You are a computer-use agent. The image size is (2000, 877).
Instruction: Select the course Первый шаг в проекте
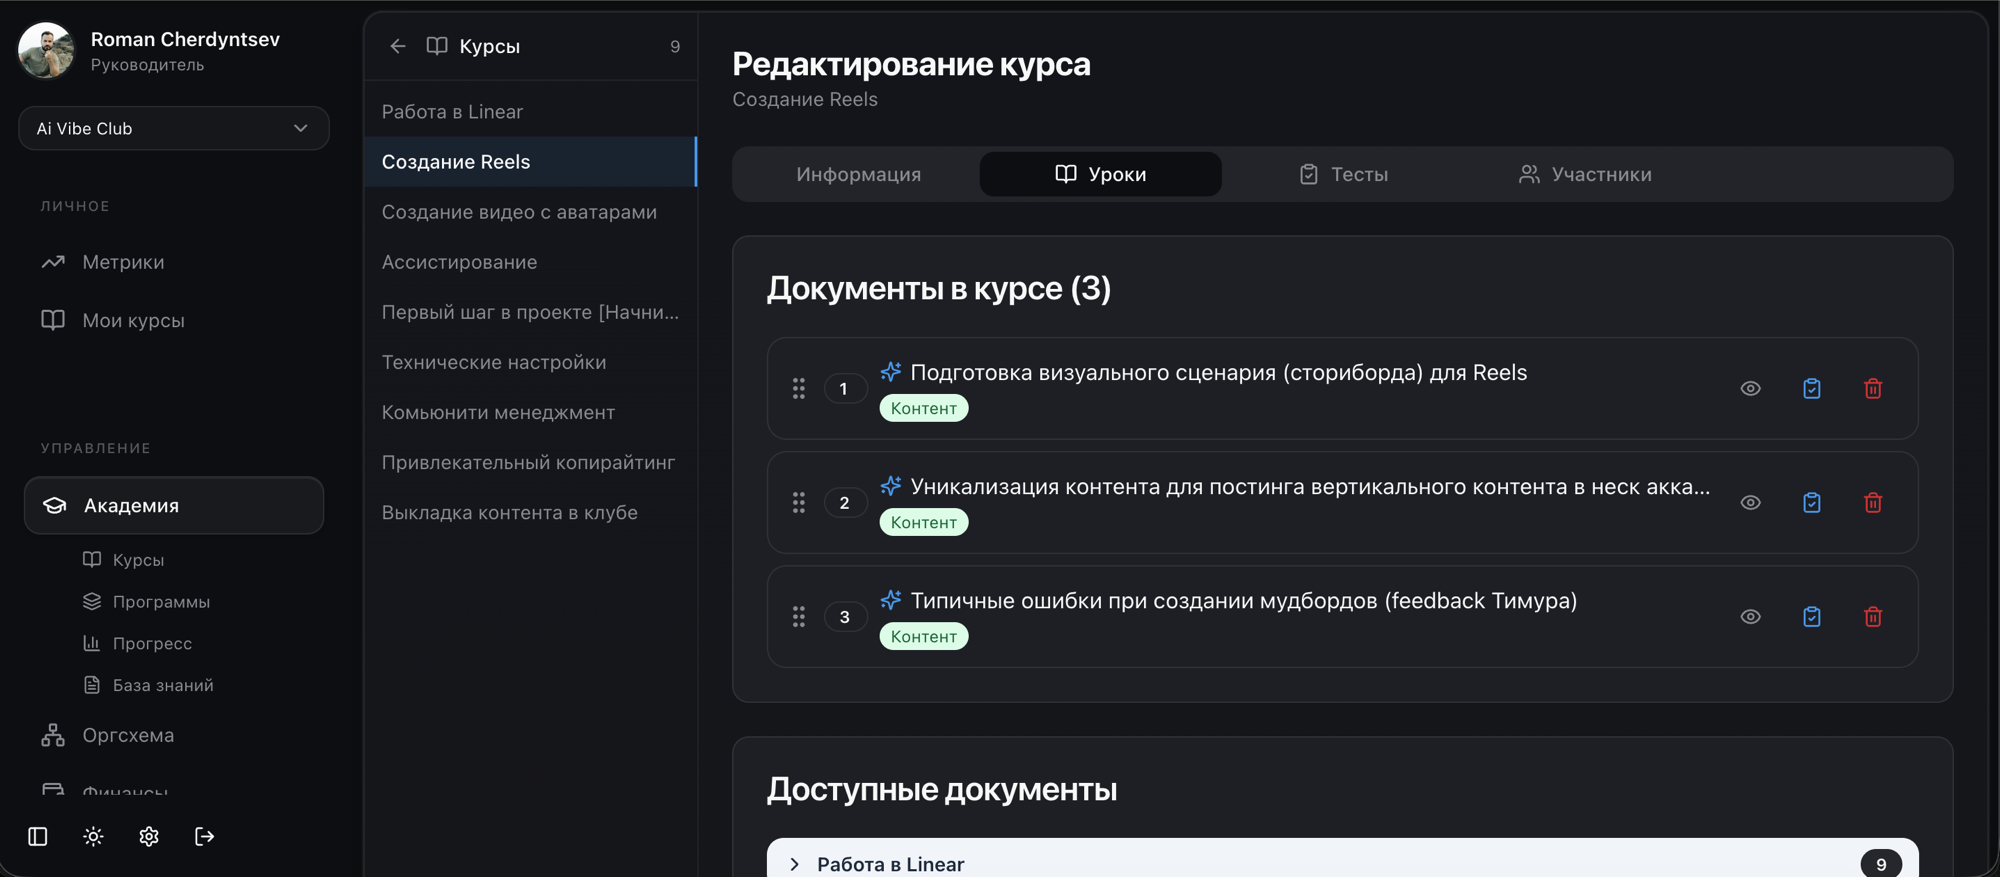(531, 312)
